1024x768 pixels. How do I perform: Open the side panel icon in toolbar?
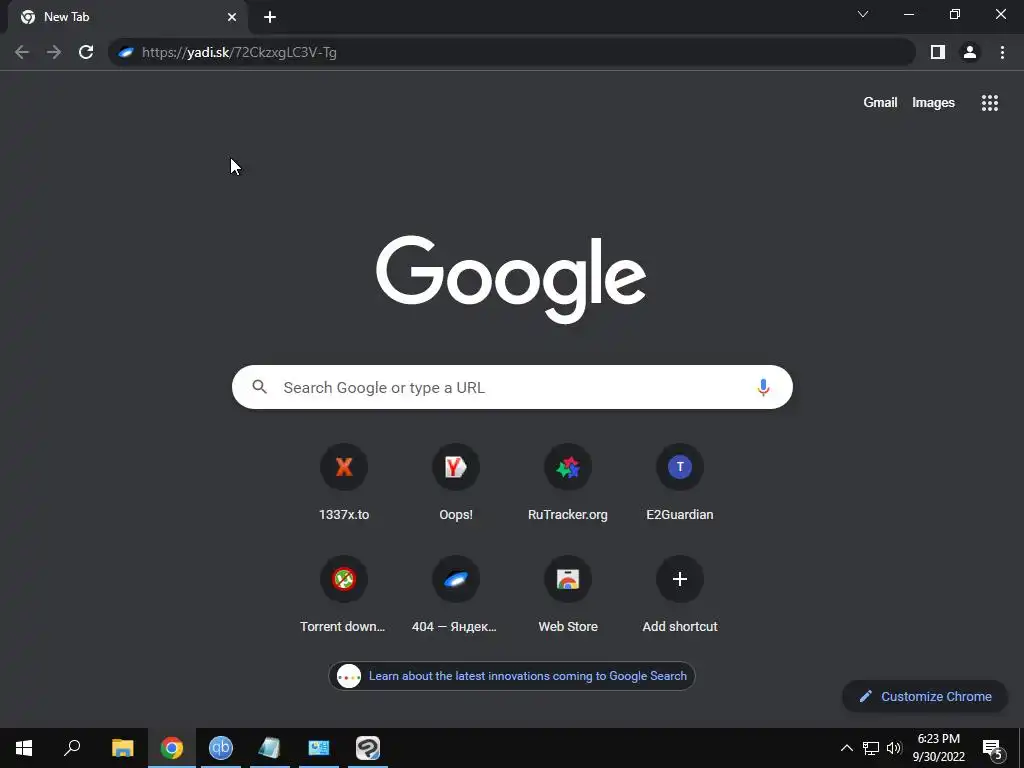(x=938, y=52)
